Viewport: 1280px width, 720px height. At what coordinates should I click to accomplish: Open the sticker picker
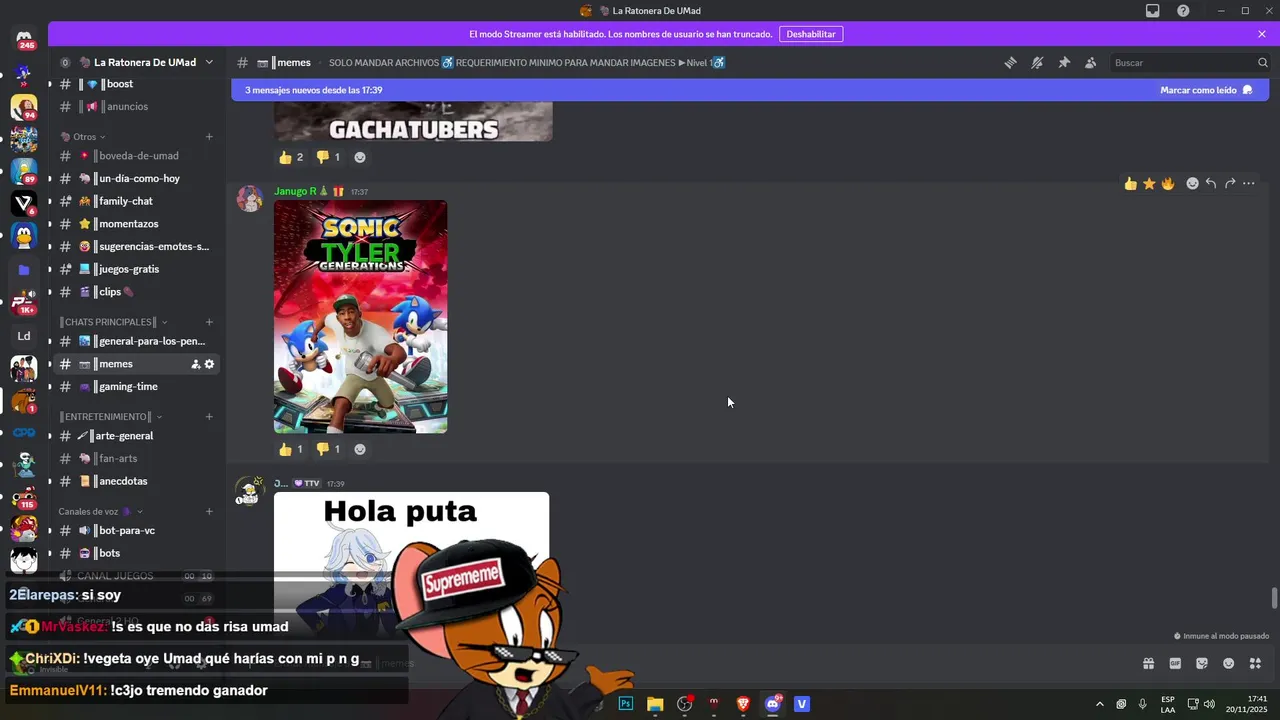1202,663
